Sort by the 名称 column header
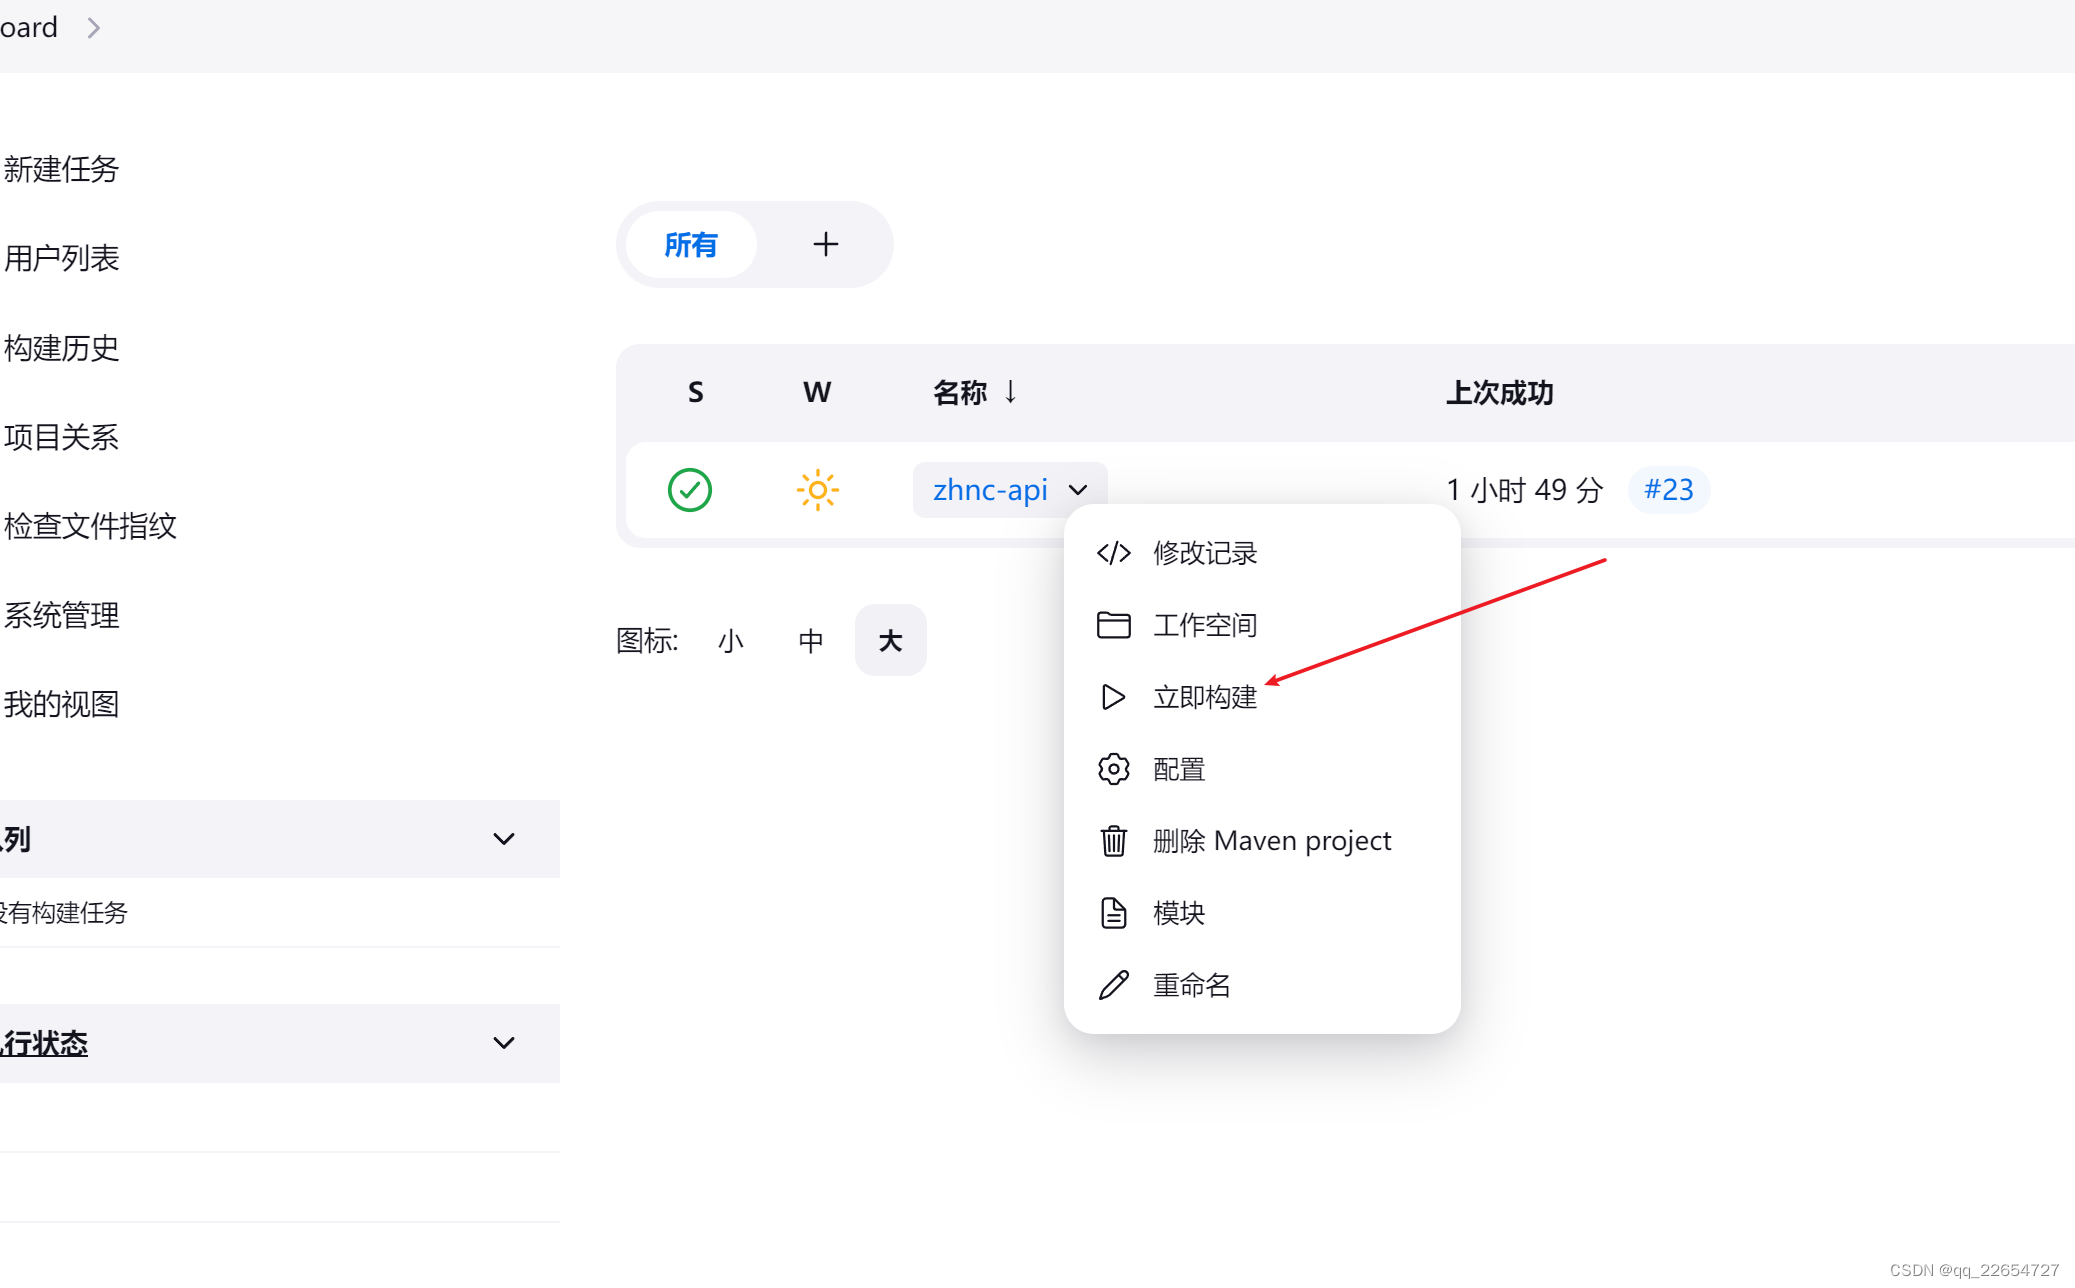This screenshot has width=2075, height=1288. pyautogui.click(x=975, y=392)
